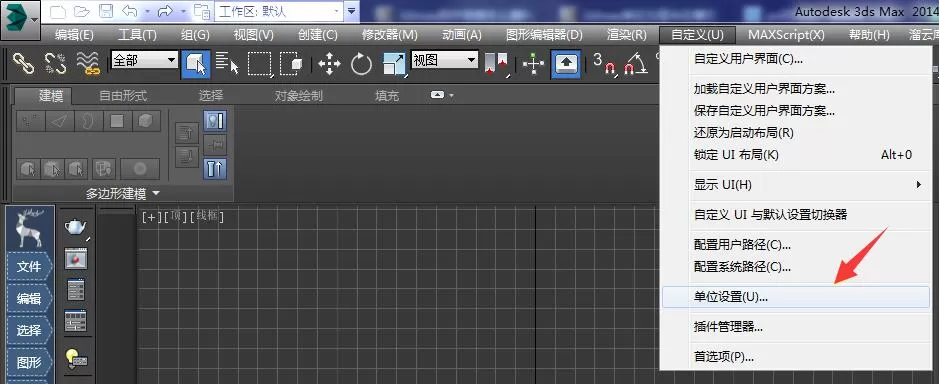Open the MAXScript(X) menu

(786, 35)
